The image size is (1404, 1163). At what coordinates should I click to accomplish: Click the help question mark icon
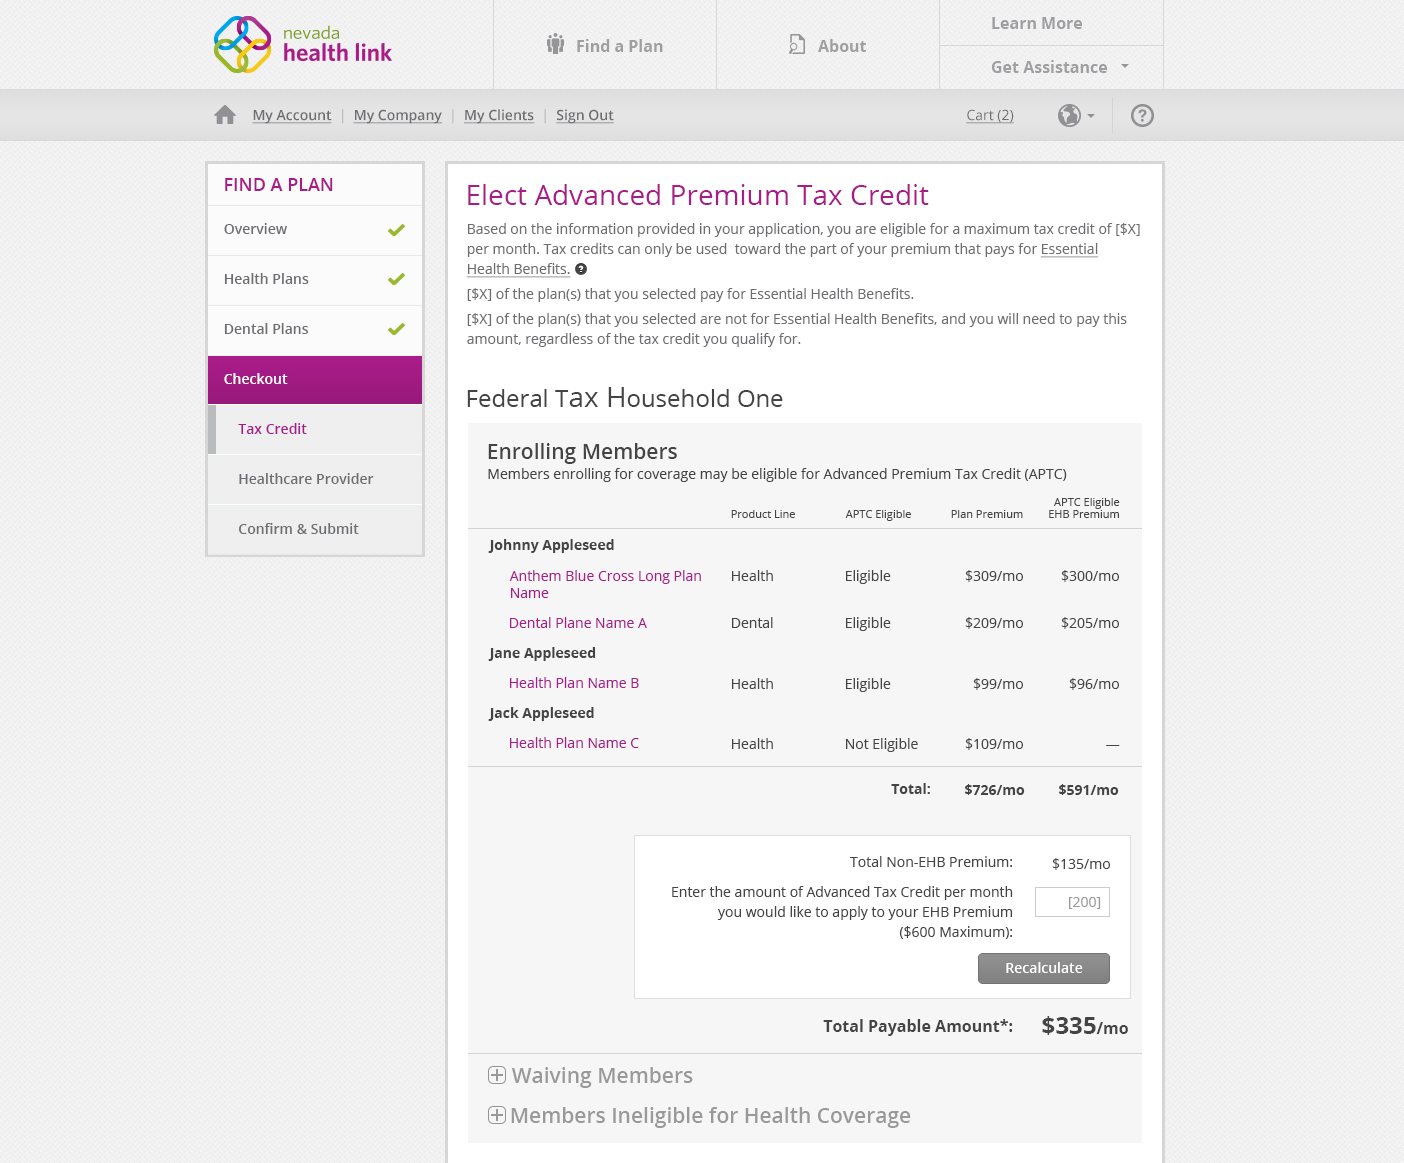1142,115
